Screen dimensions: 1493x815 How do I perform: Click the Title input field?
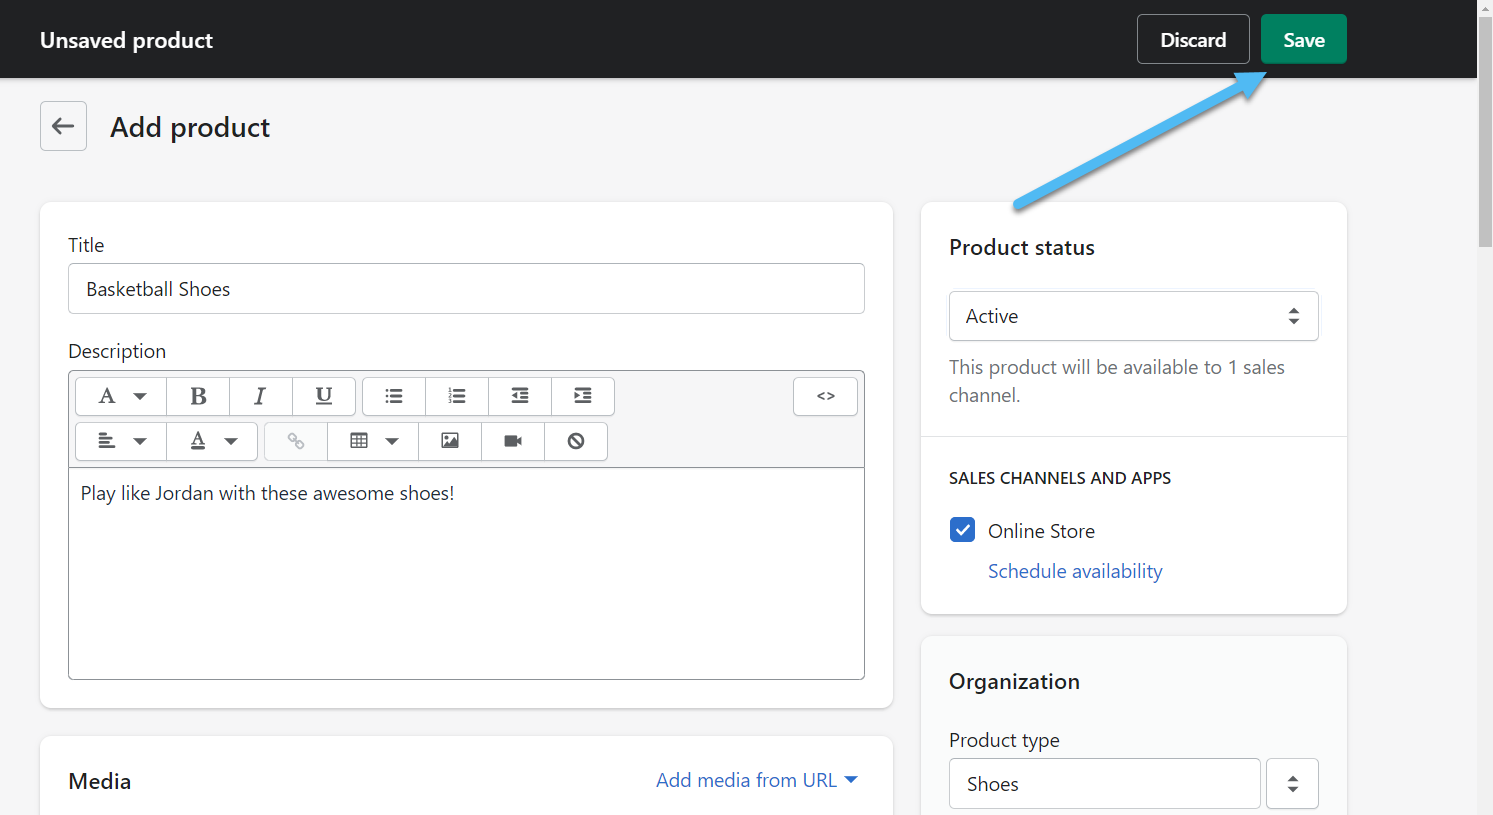coord(466,289)
